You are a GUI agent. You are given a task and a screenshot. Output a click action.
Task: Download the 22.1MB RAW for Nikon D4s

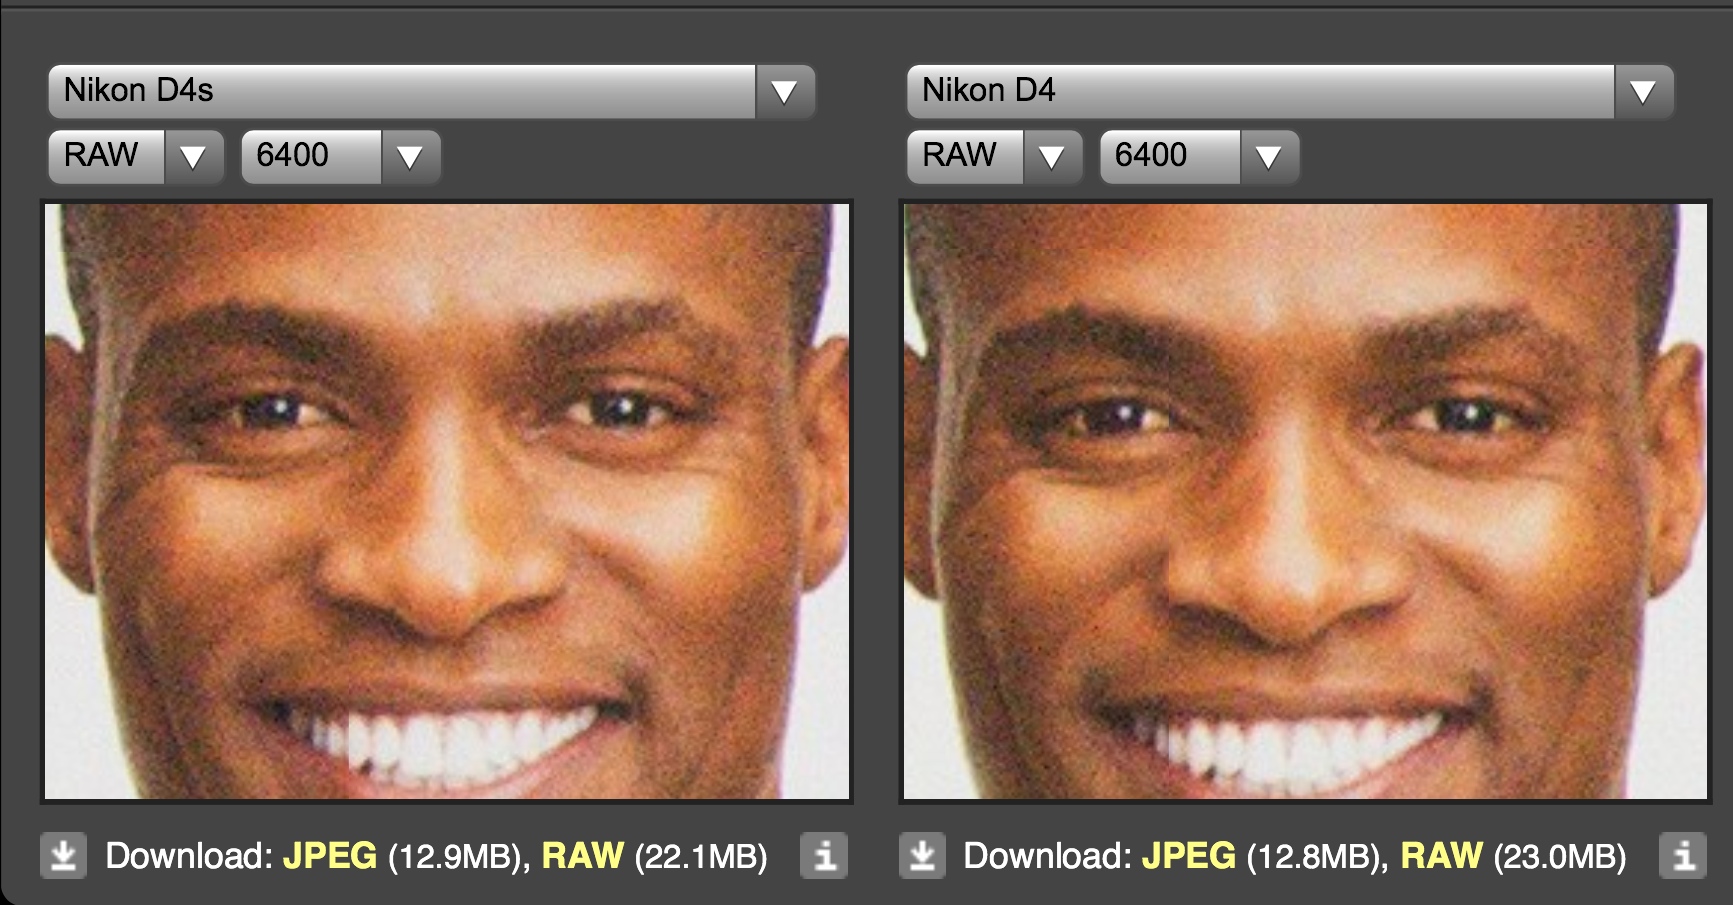[582, 856]
